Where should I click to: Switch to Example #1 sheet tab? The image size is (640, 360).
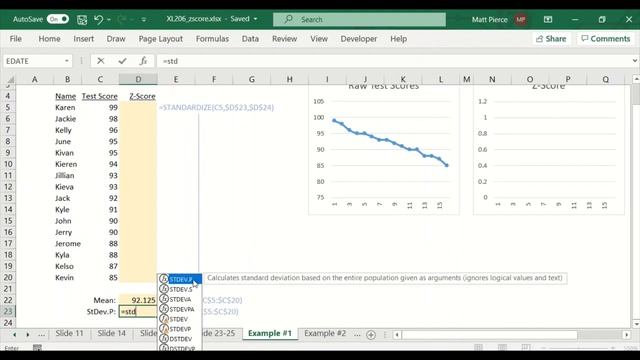point(270,333)
